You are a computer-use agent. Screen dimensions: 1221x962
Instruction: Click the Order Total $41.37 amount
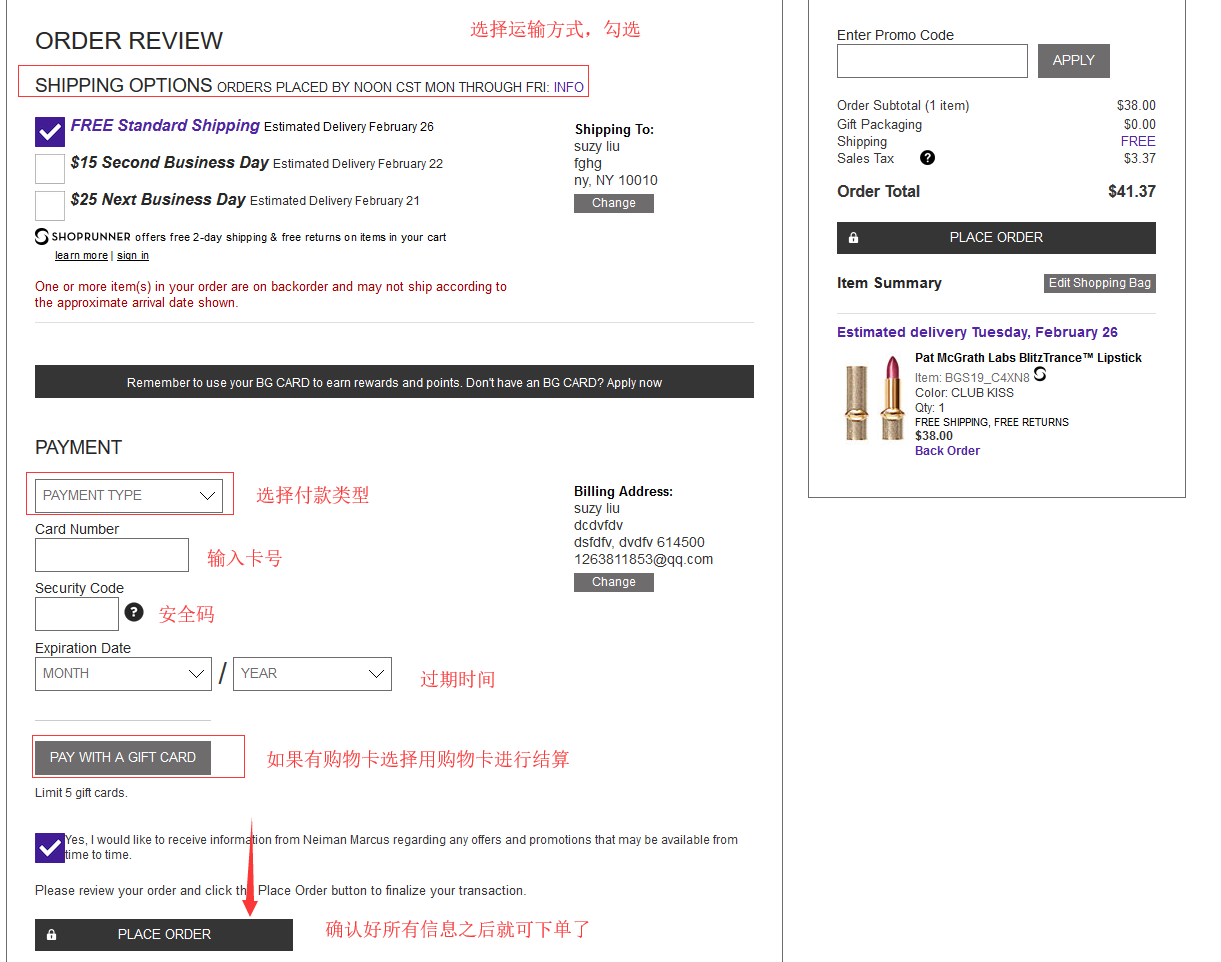point(1132,191)
